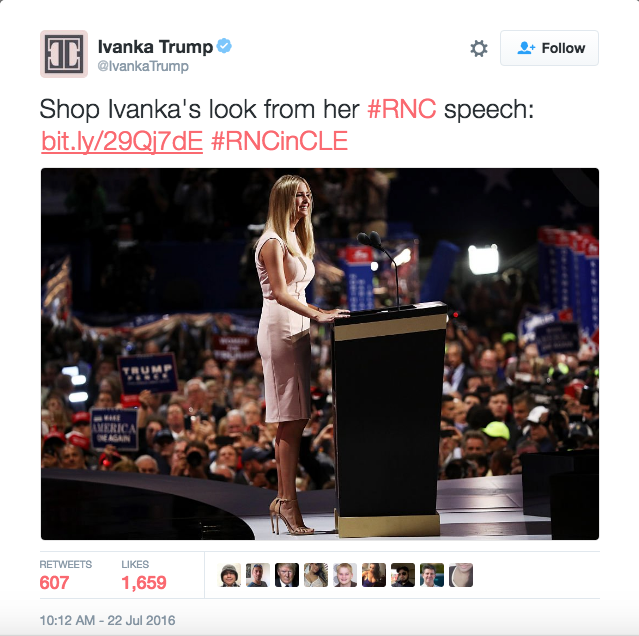Click the blue verified badge
The width and height of the screenshot is (639, 636).
(224, 46)
